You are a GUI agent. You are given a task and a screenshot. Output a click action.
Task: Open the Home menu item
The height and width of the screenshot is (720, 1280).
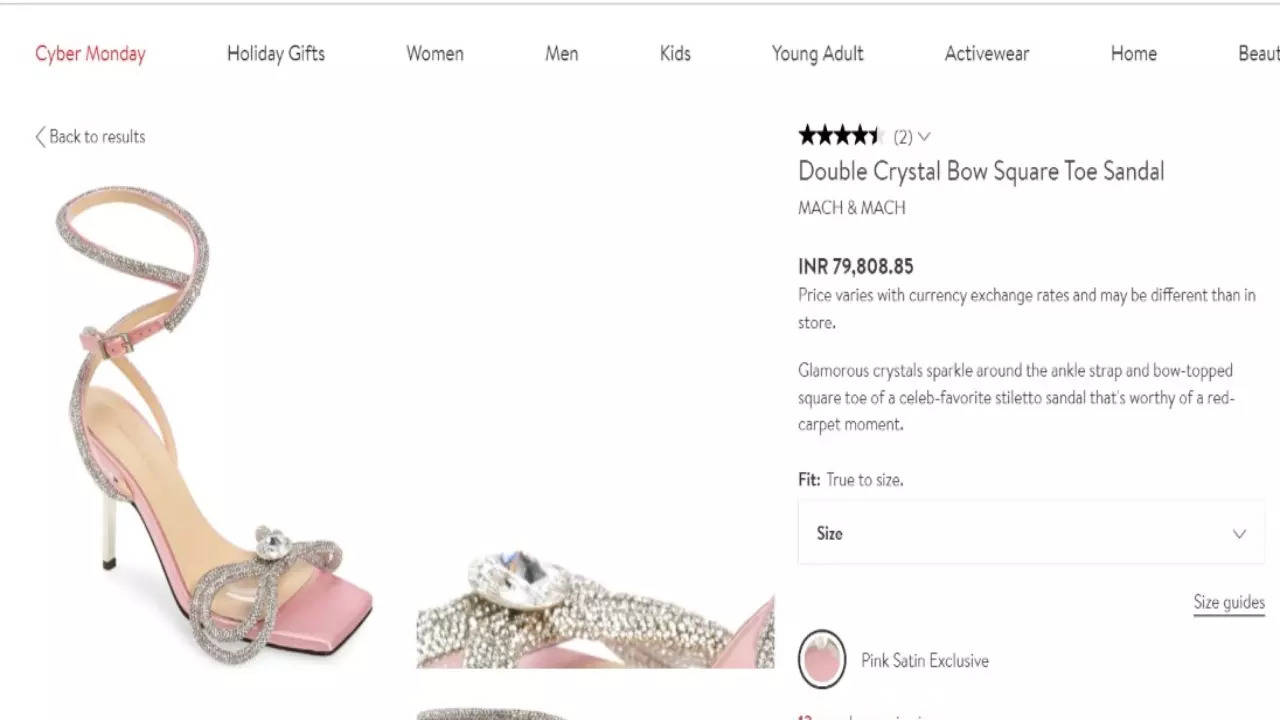[x=1133, y=54]
